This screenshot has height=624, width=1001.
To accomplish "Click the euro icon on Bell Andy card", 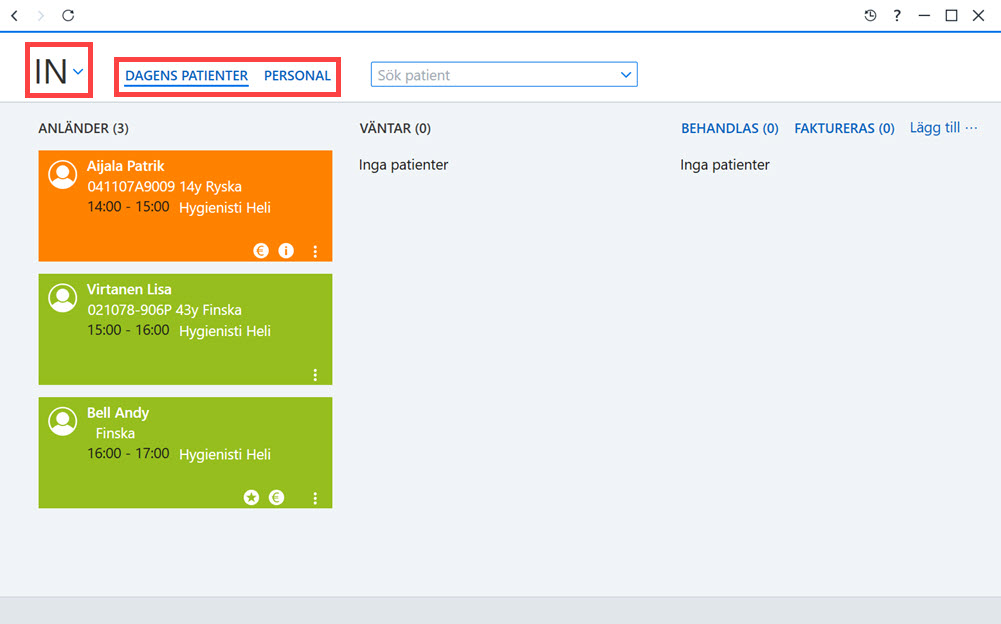I will 276,498.
